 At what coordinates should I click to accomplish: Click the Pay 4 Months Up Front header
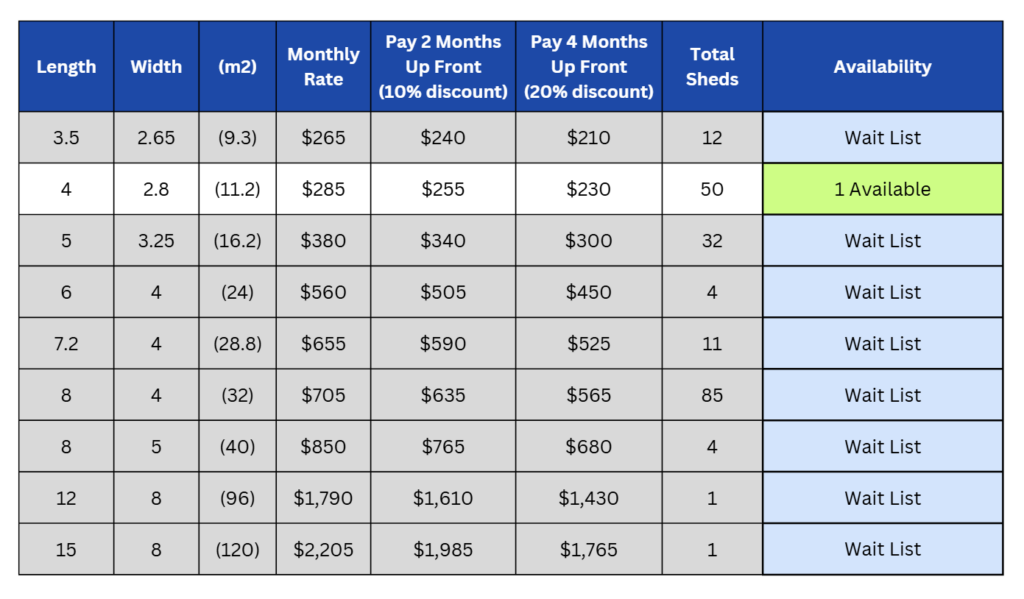[588, 67]
